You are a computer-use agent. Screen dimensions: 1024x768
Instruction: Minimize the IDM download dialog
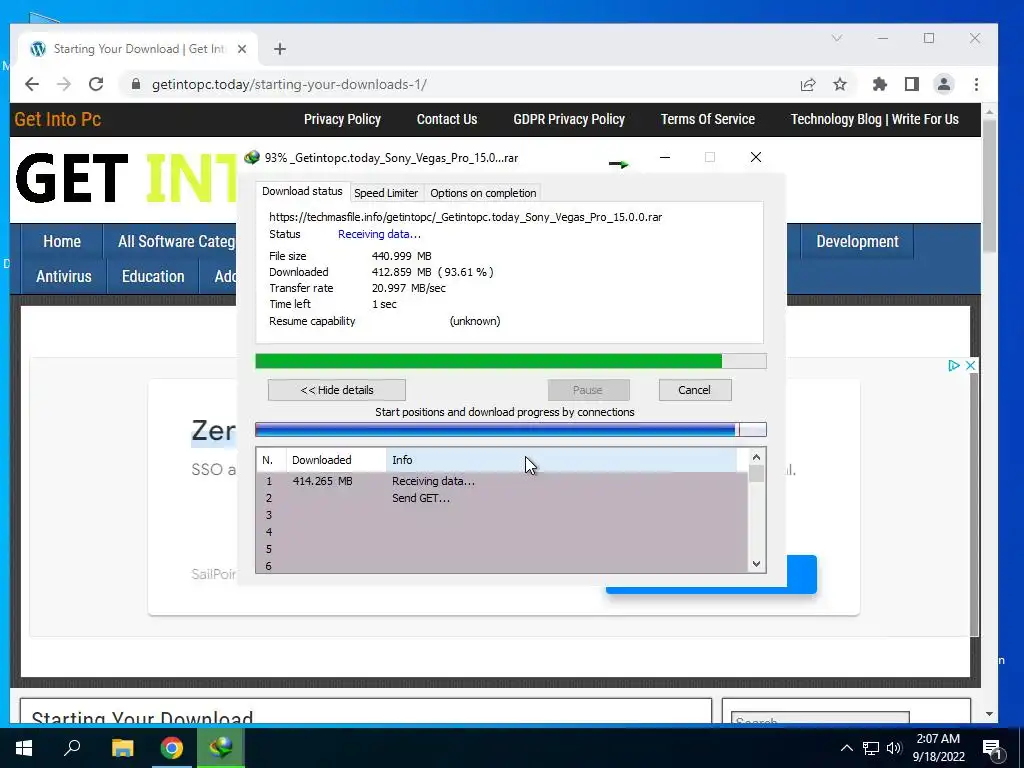point(665,157)
